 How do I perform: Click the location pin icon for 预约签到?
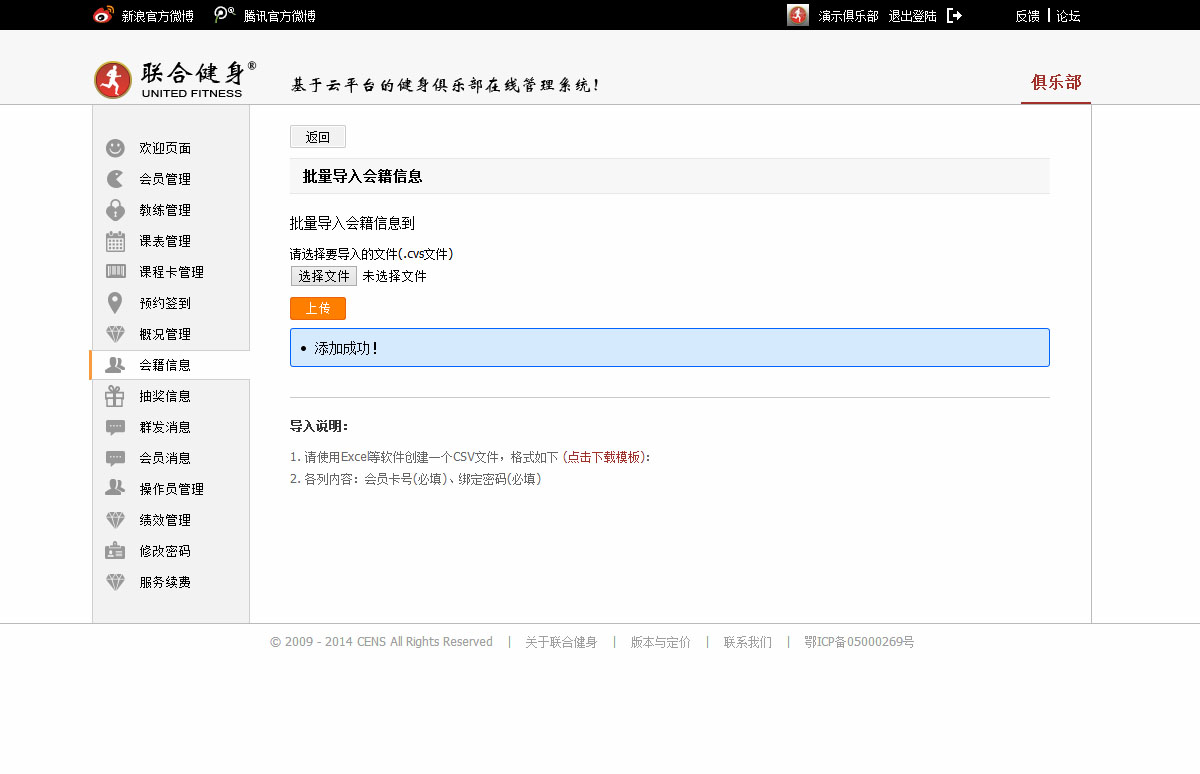(x=115, y=303)
